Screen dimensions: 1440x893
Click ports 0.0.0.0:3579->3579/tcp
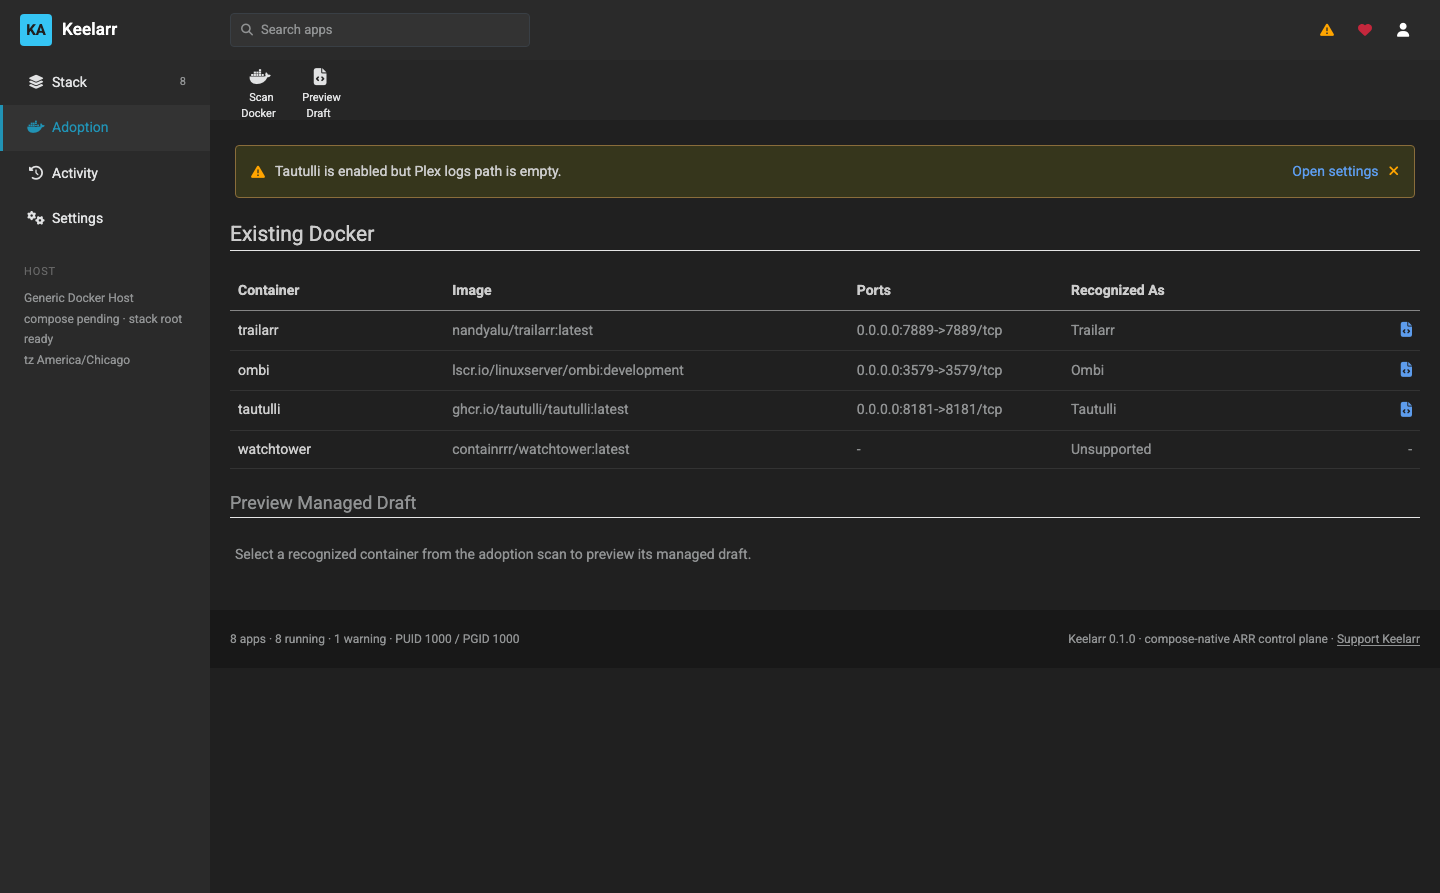pyautogui.click(x=929, y=370)
